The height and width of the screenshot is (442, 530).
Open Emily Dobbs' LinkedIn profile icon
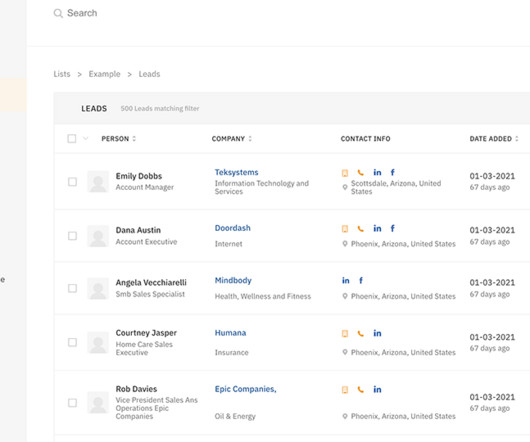click(377, 172)
